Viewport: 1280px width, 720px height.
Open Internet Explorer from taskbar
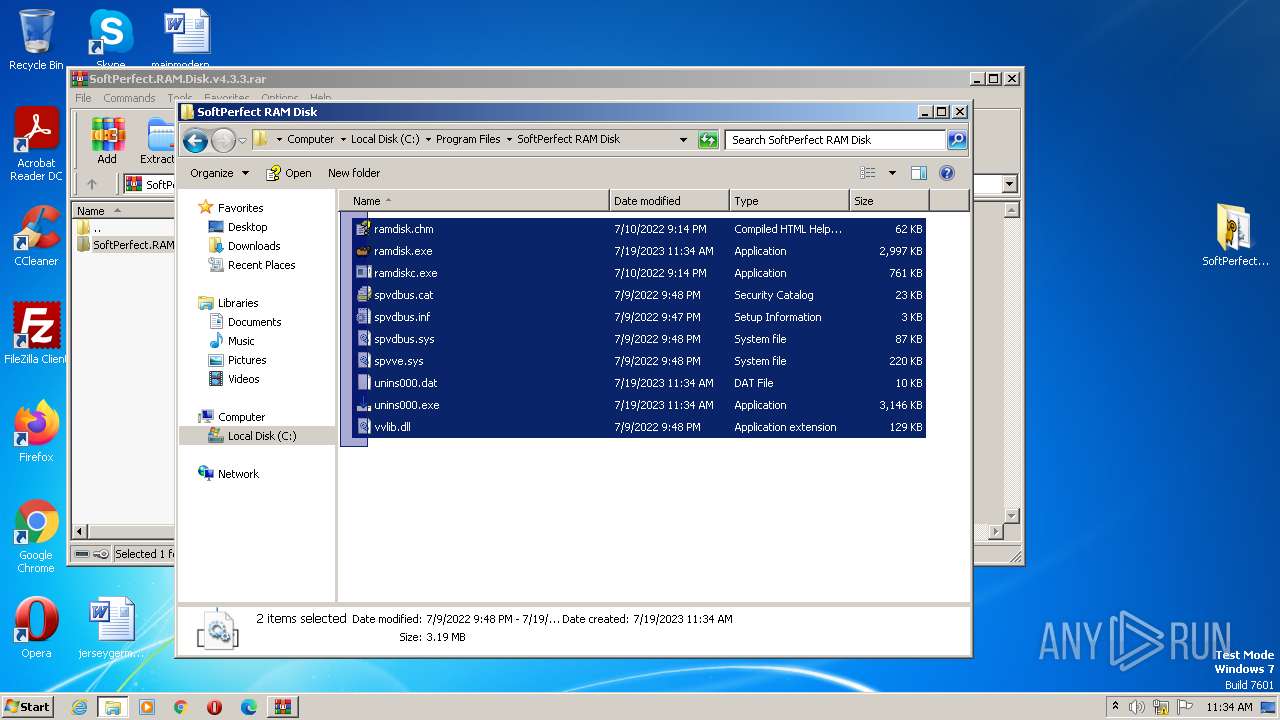(x=79, y=707)
